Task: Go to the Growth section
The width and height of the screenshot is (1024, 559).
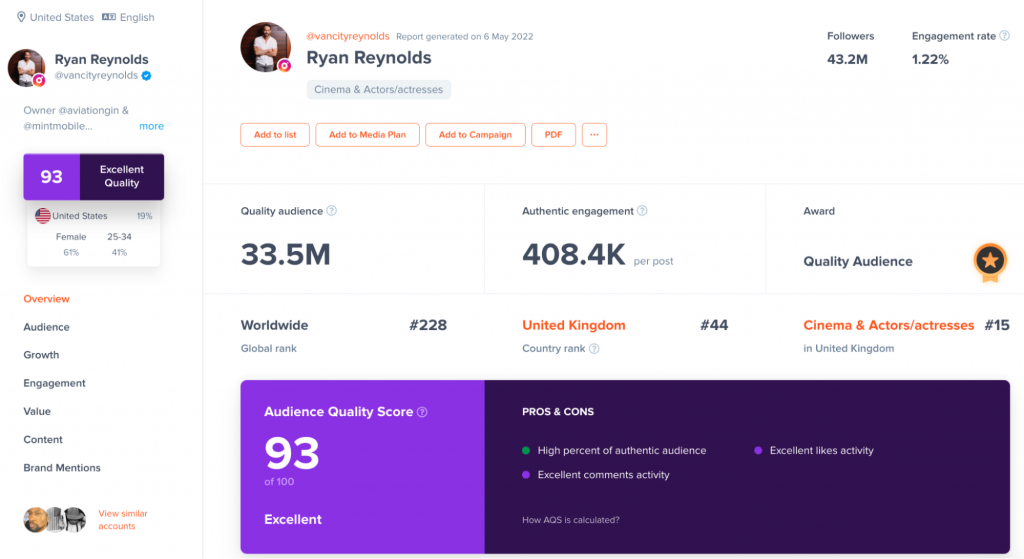Action: pos(41,355)
